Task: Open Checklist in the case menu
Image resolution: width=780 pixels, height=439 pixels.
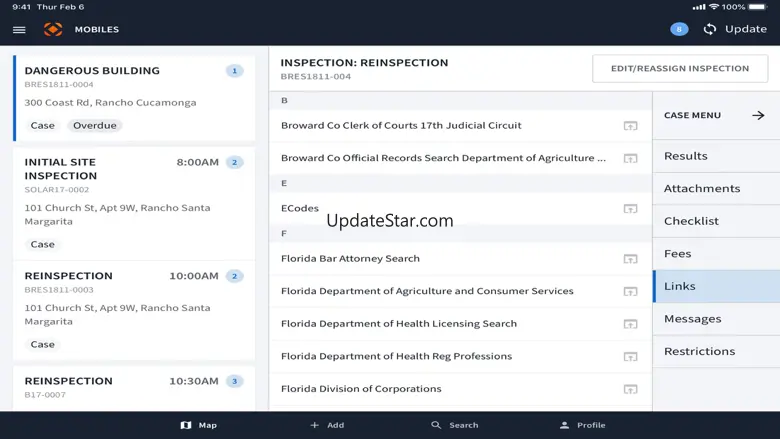Action: [x=716, y=221]
